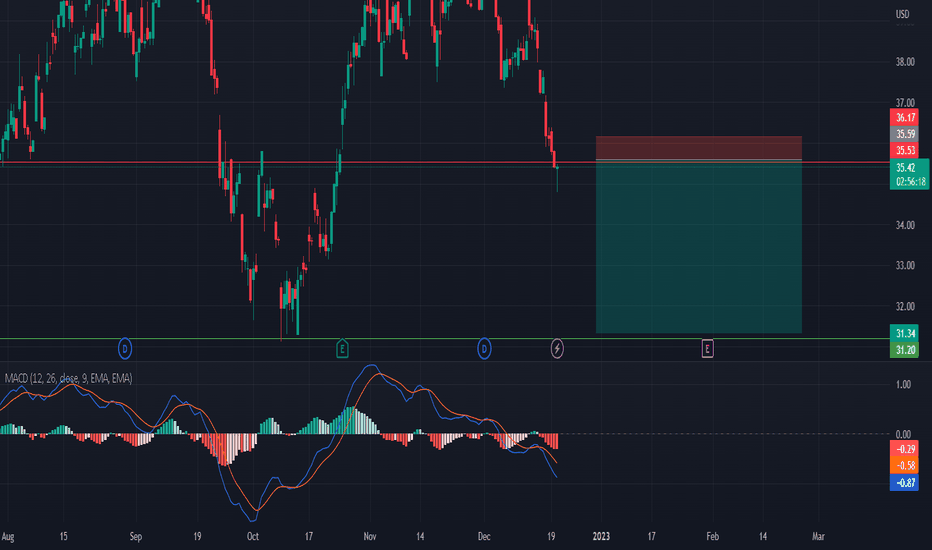The height and width of the screenshot is (550, 932).
Task: Click the 2023 label on the time axis
Action: pyautogui.click(x=601, y=536)
